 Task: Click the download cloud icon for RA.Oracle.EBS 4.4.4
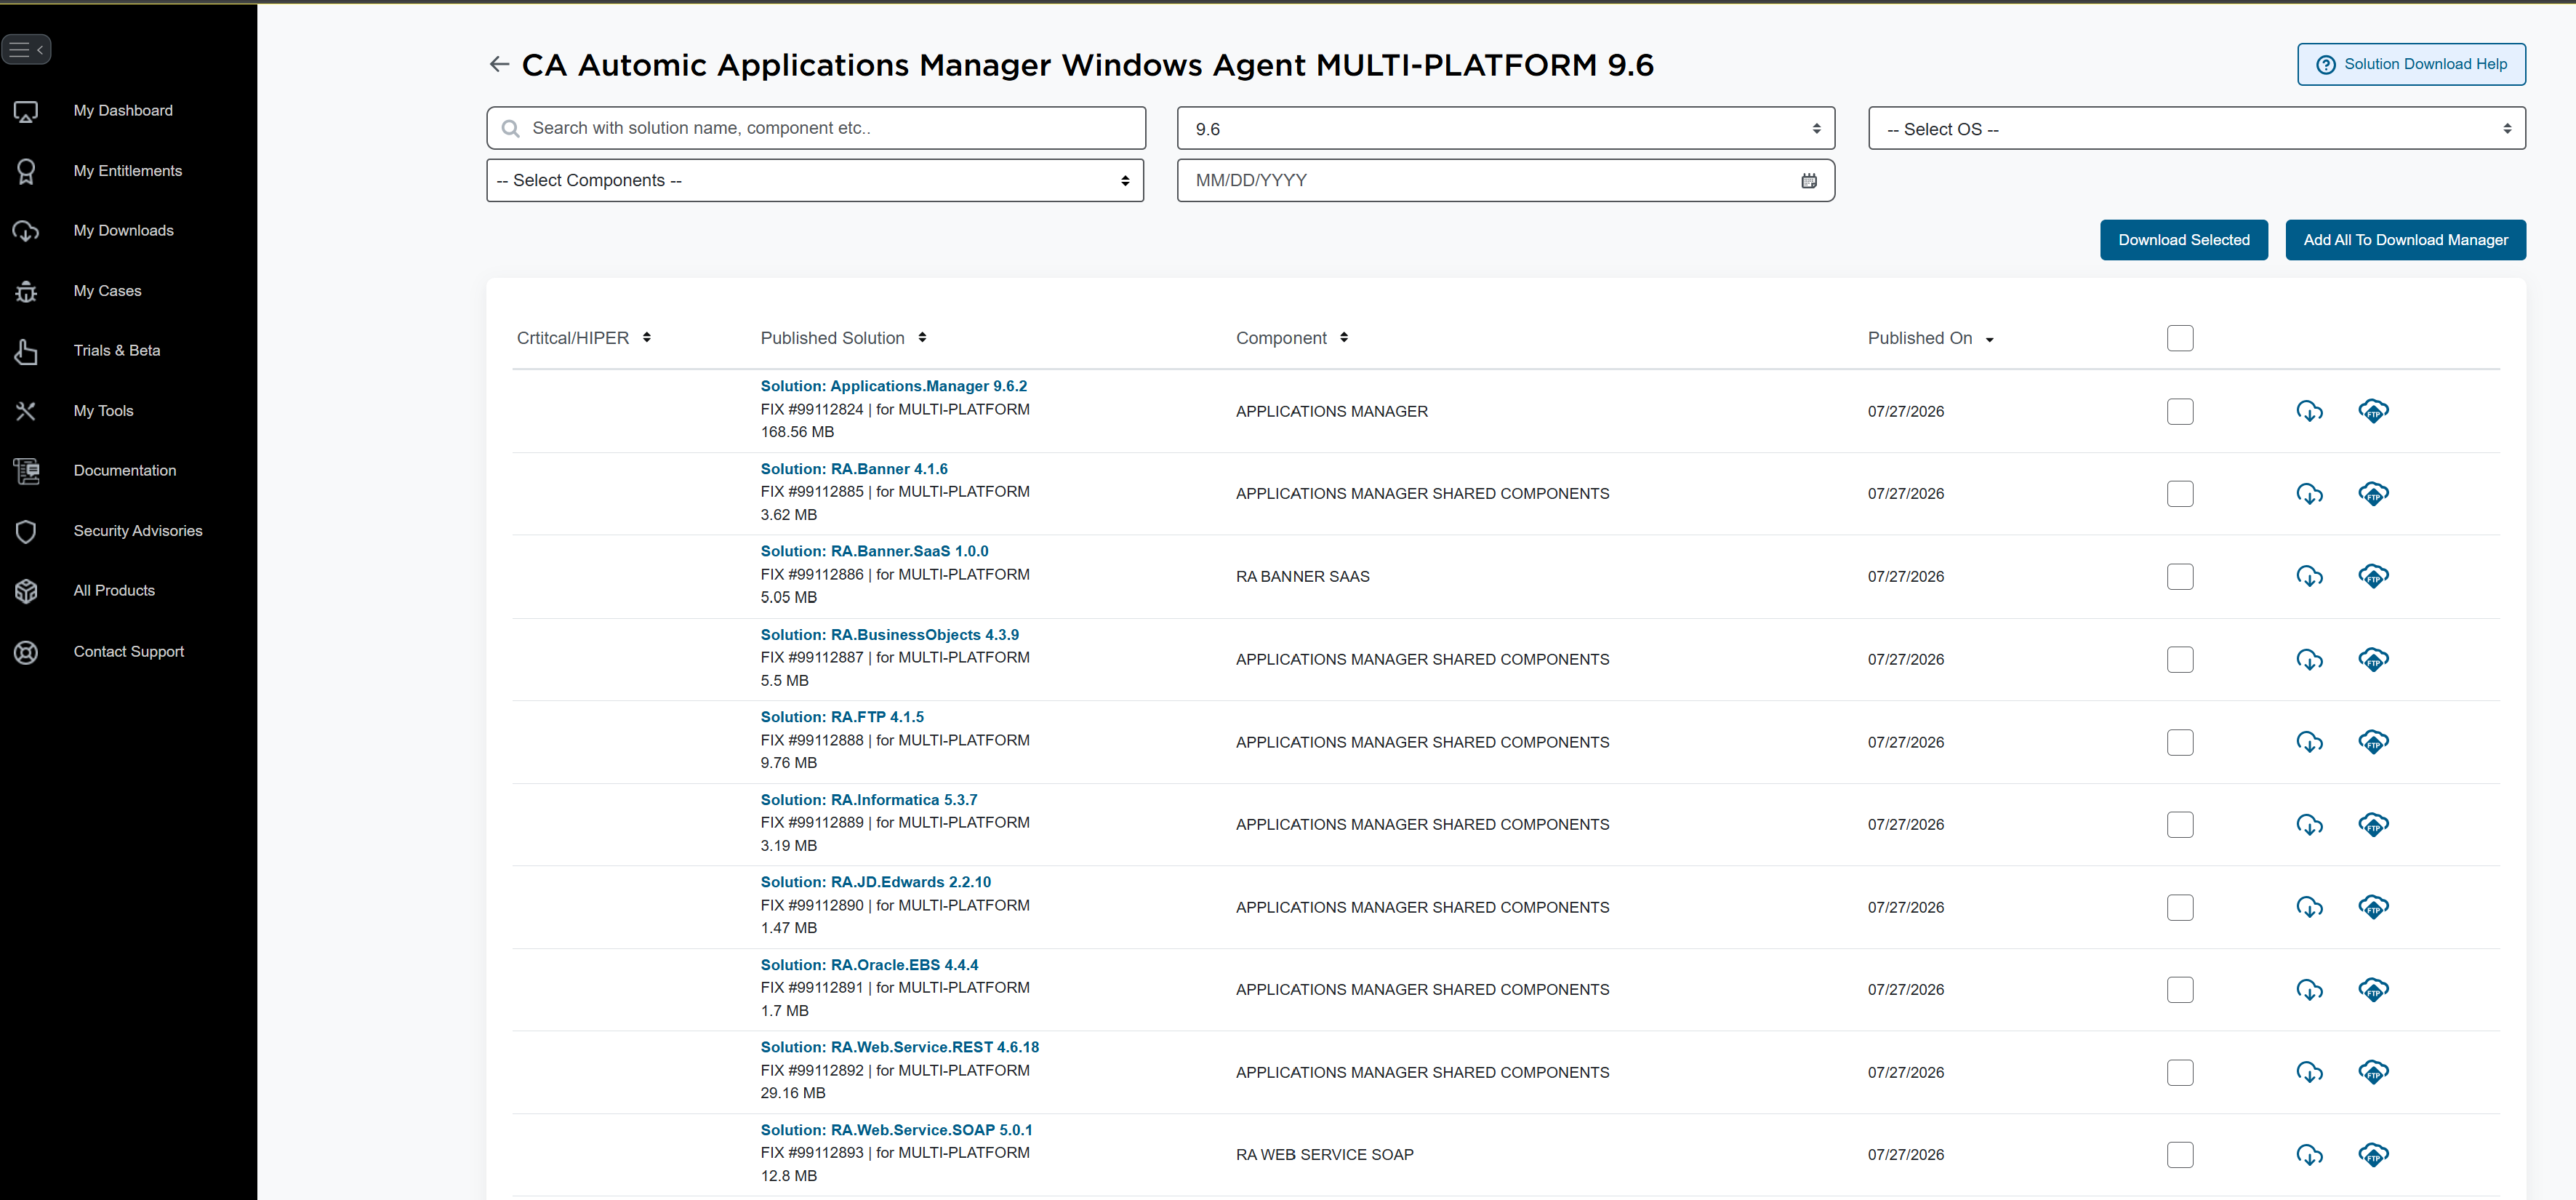(2309, 989)
